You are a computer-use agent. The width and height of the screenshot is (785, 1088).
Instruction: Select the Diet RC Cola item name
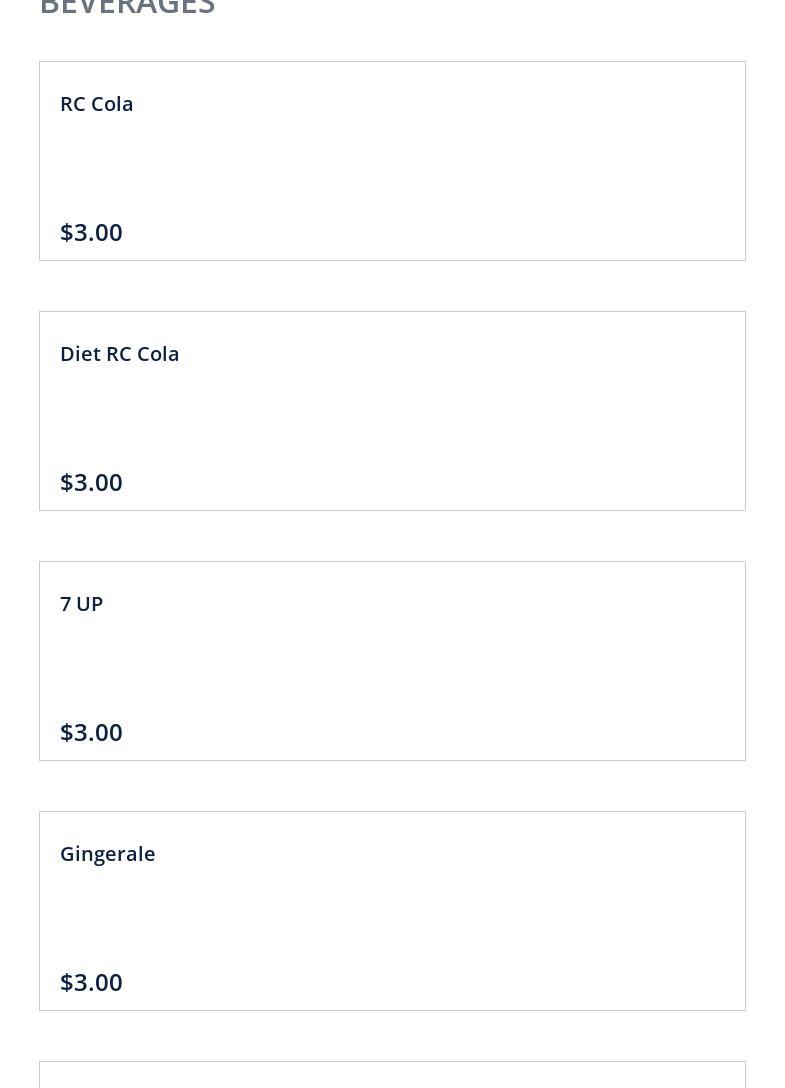(120, 354)
